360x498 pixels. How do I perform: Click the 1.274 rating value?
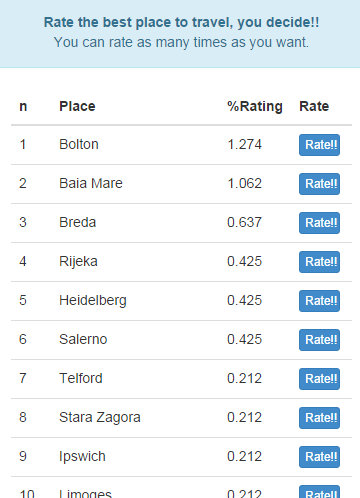244,144
